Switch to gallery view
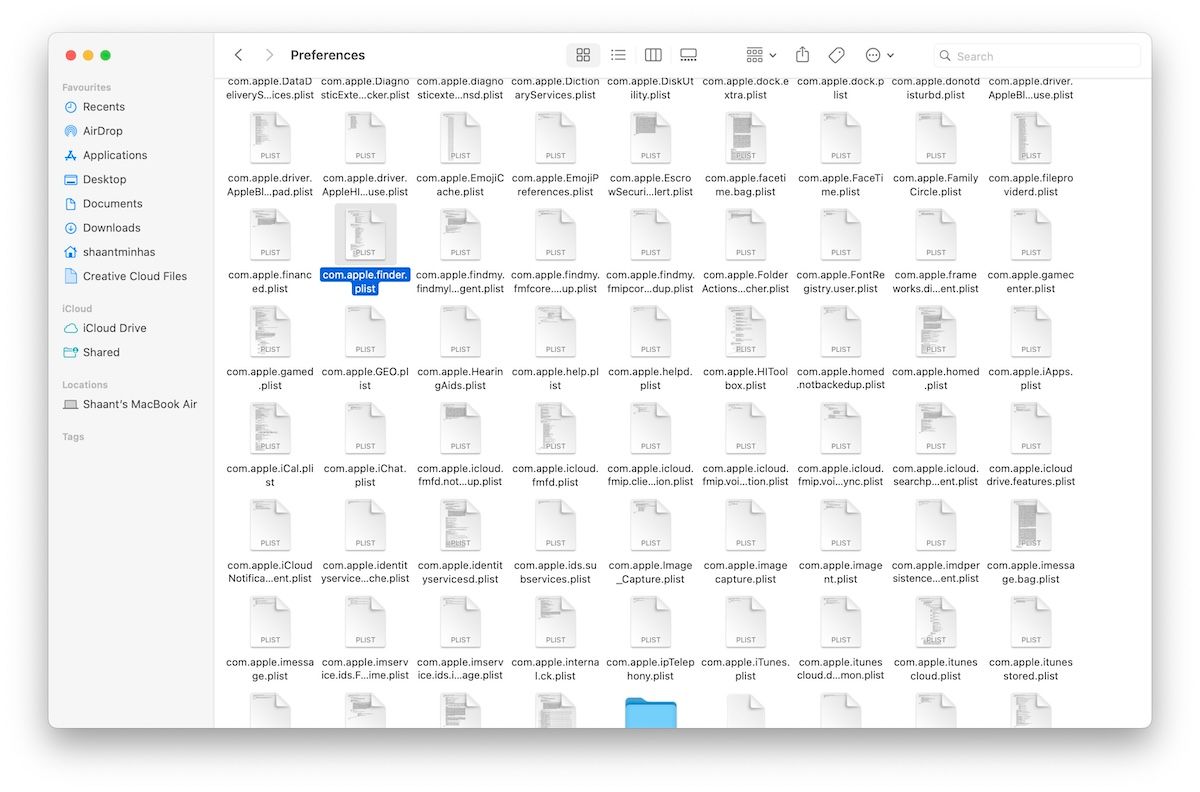Screen dimensions: 1200x792 click(688, 55)
